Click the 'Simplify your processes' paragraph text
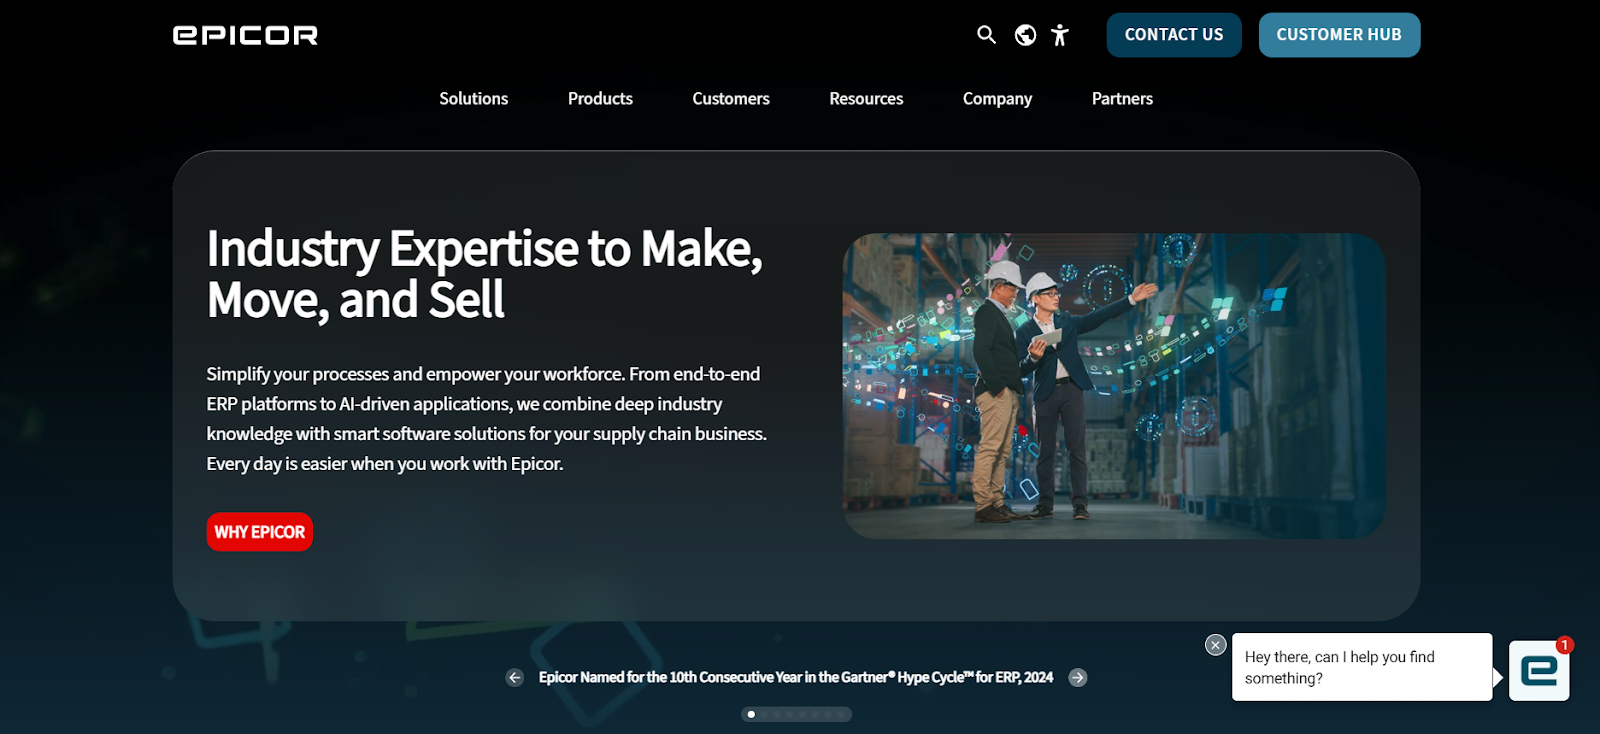 487,419
